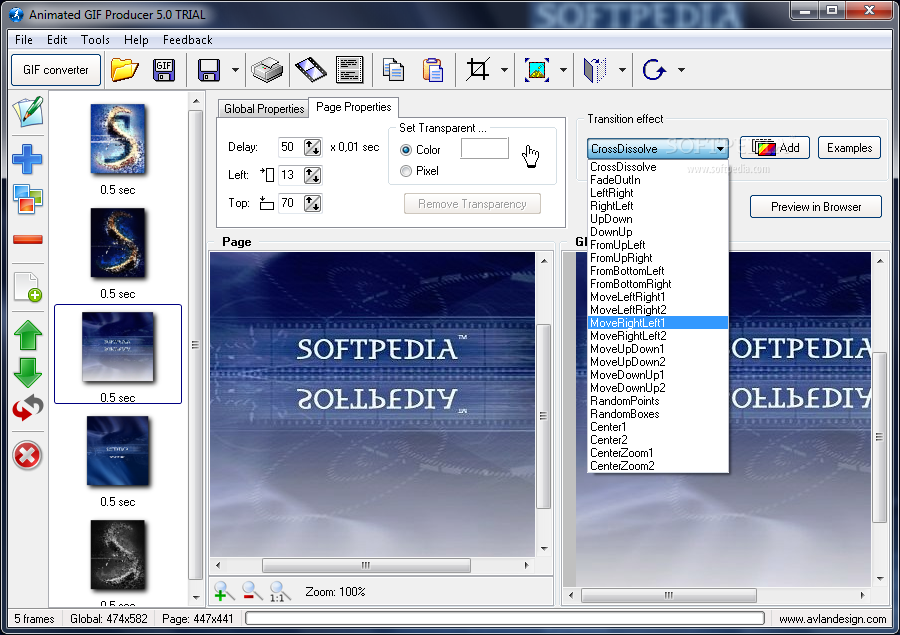Collapse the Transition effect combo box

click(x=720, y=149)
